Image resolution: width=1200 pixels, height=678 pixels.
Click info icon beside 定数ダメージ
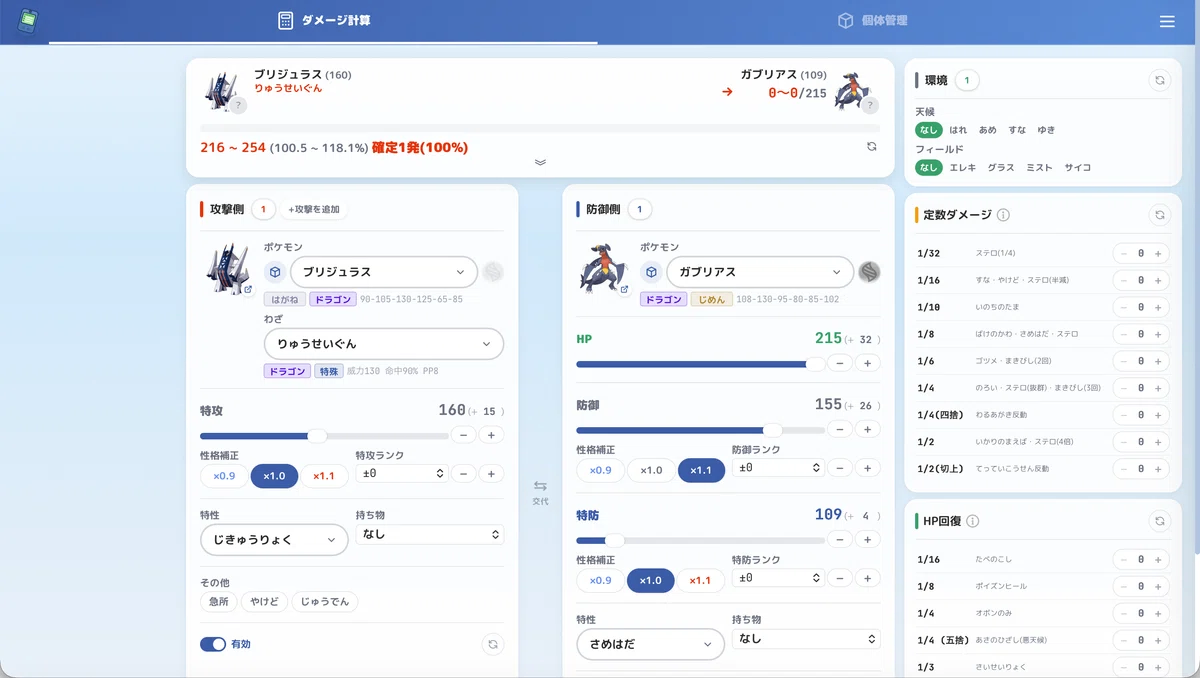[1003, 214]
